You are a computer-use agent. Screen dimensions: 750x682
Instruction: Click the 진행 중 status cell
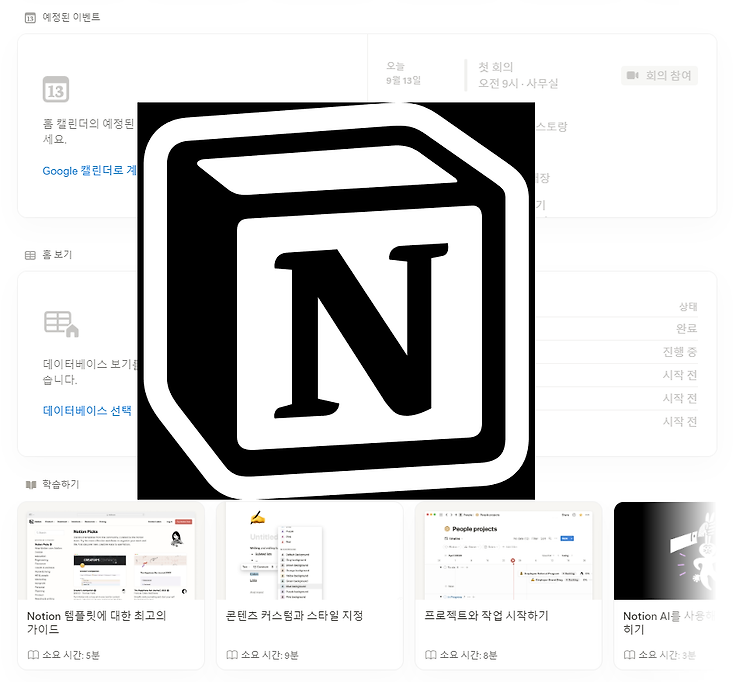680,352
